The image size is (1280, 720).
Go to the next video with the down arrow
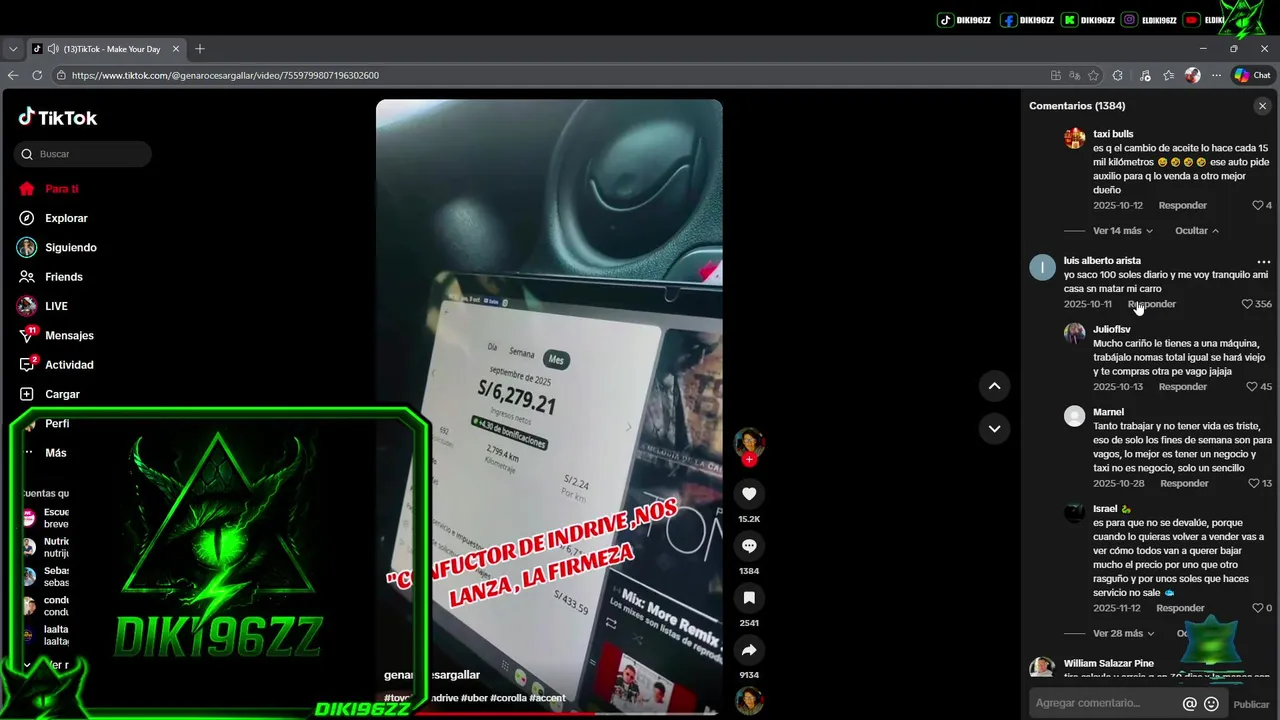(x=994, y=428)
